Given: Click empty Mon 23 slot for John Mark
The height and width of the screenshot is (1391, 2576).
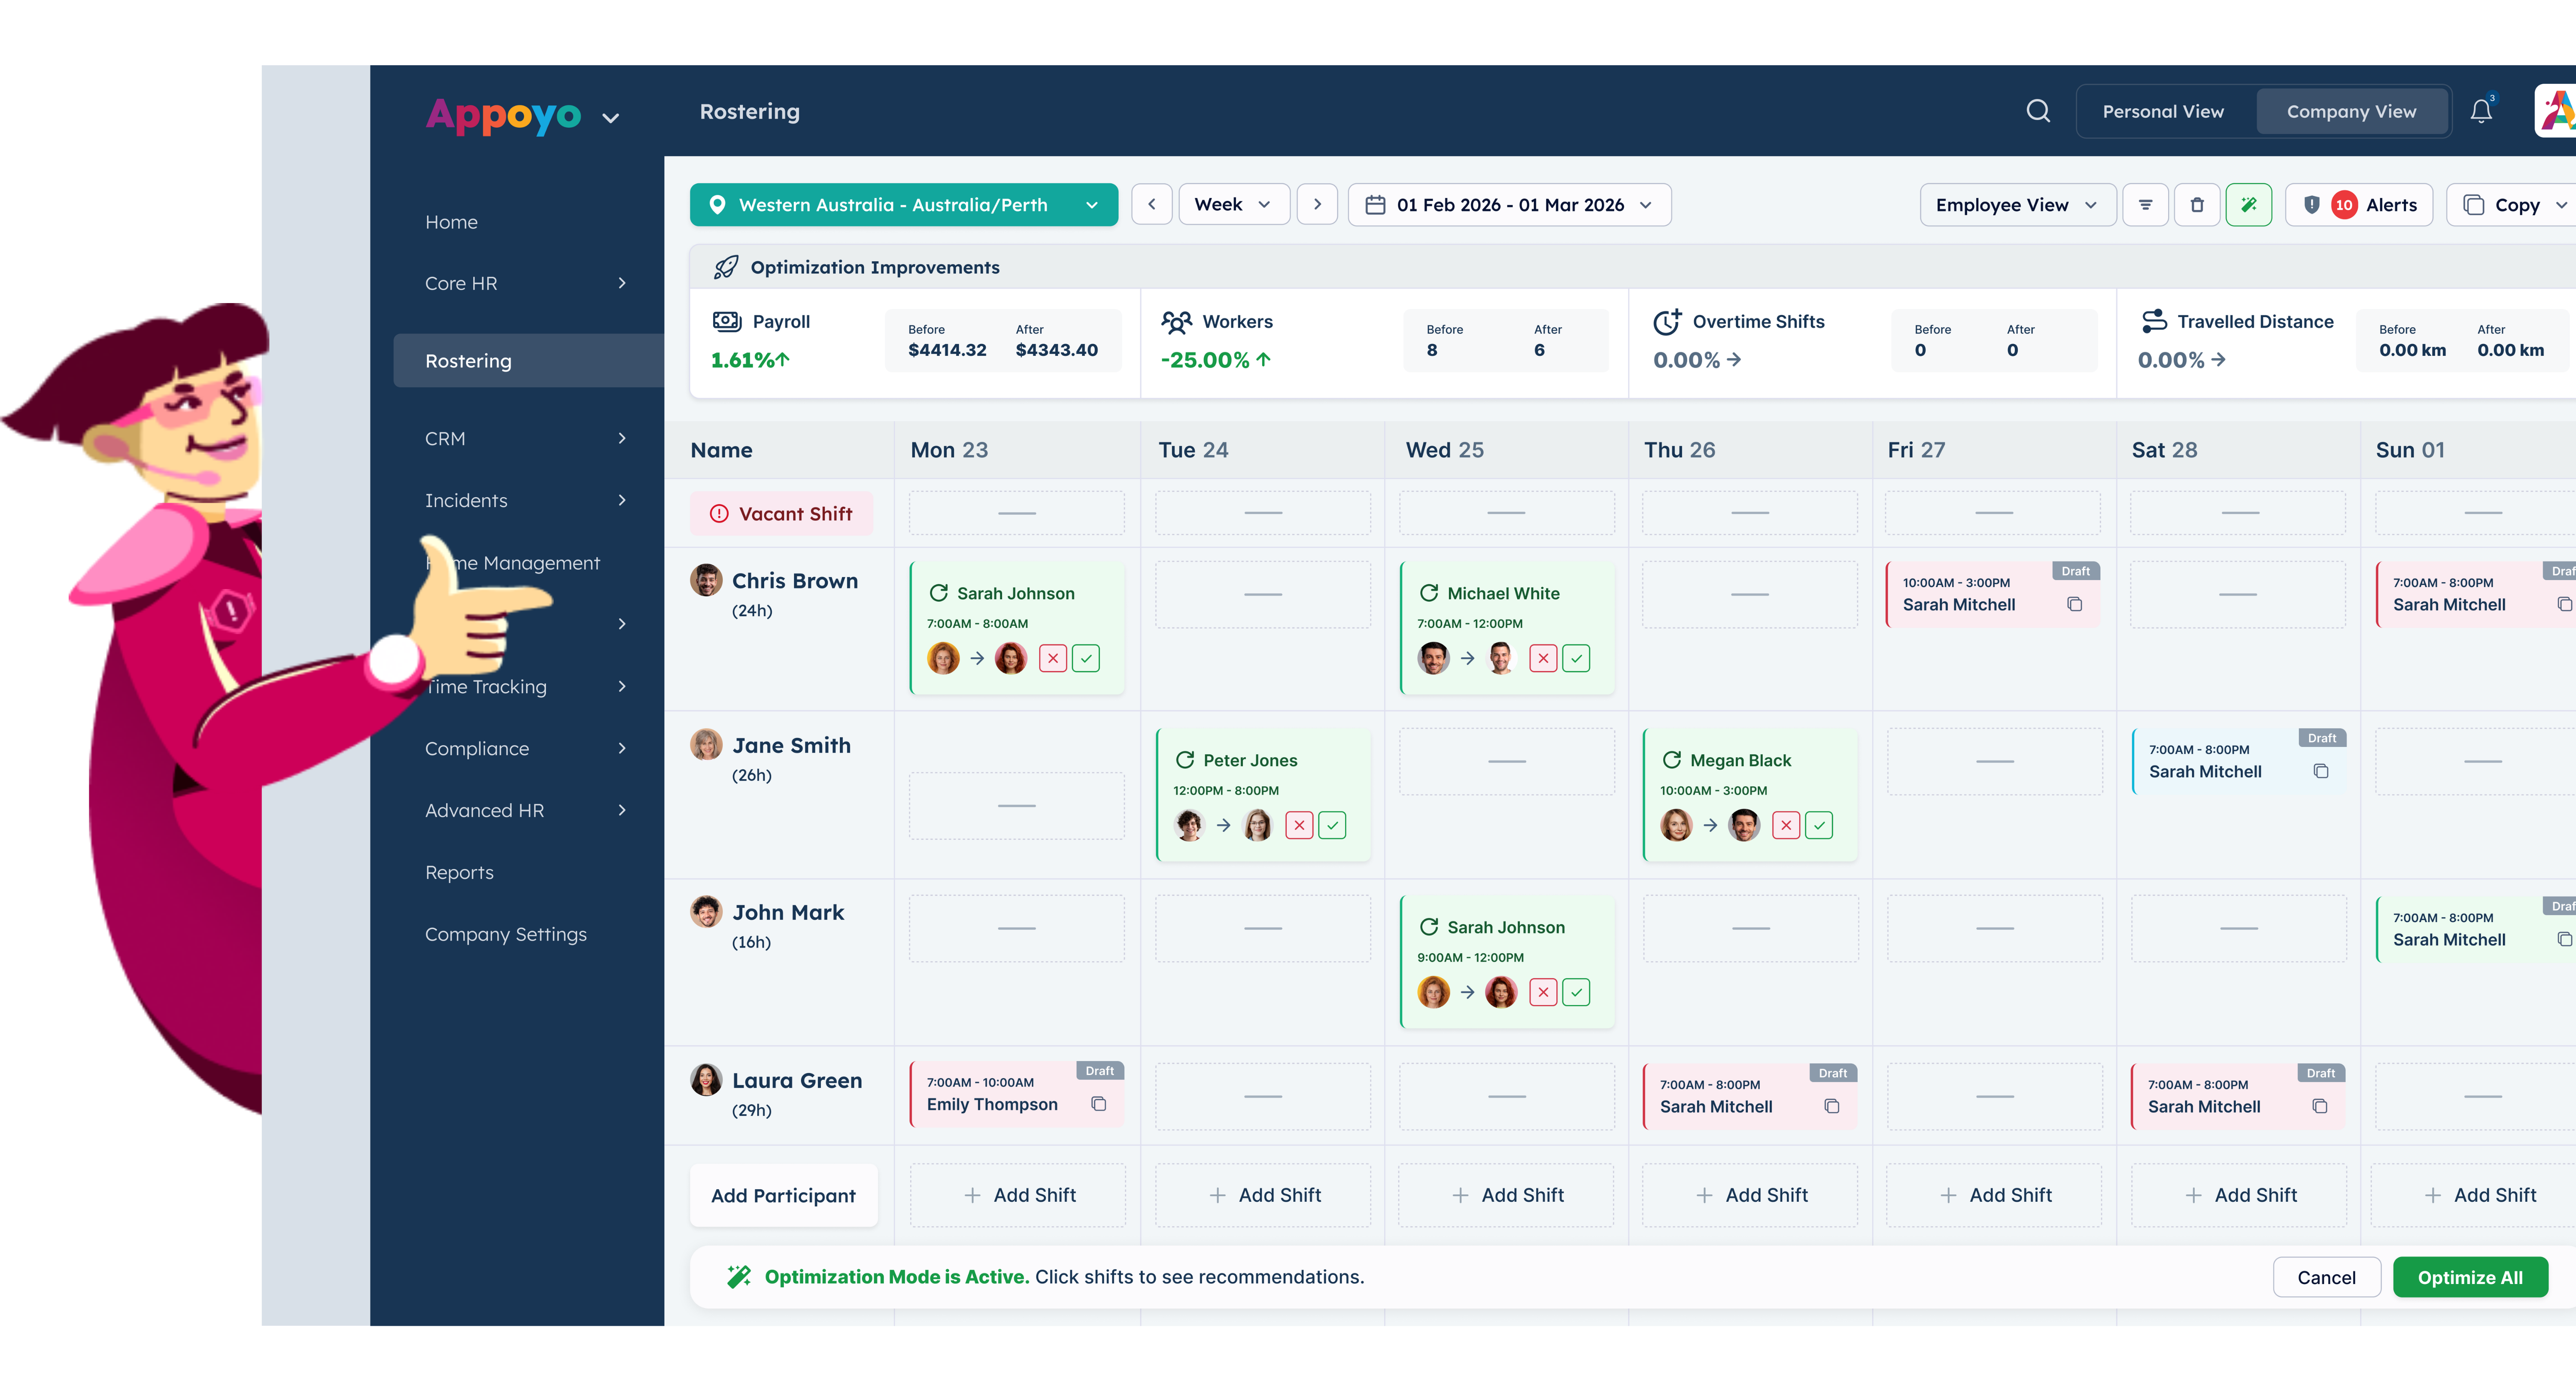Looking at the screenshot, I should (x=1017, y=928).
